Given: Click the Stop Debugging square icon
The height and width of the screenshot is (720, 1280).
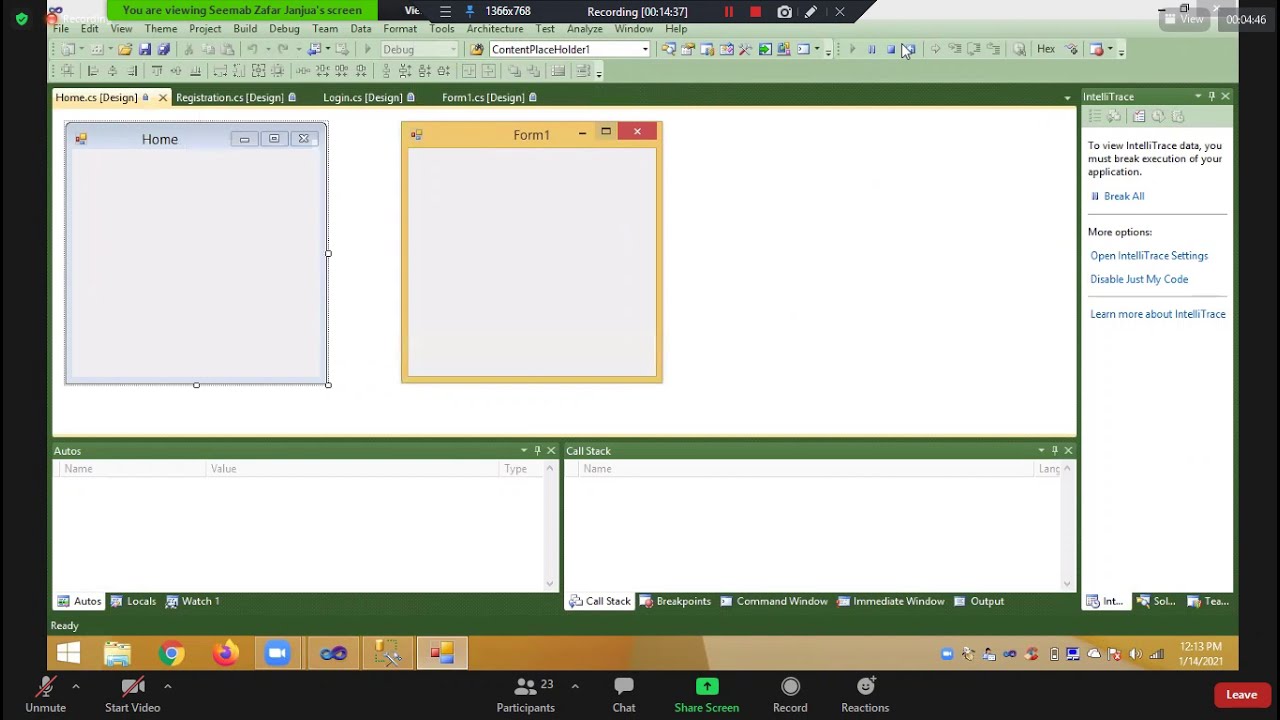Looking at the screenshot, I should (891, 49).
